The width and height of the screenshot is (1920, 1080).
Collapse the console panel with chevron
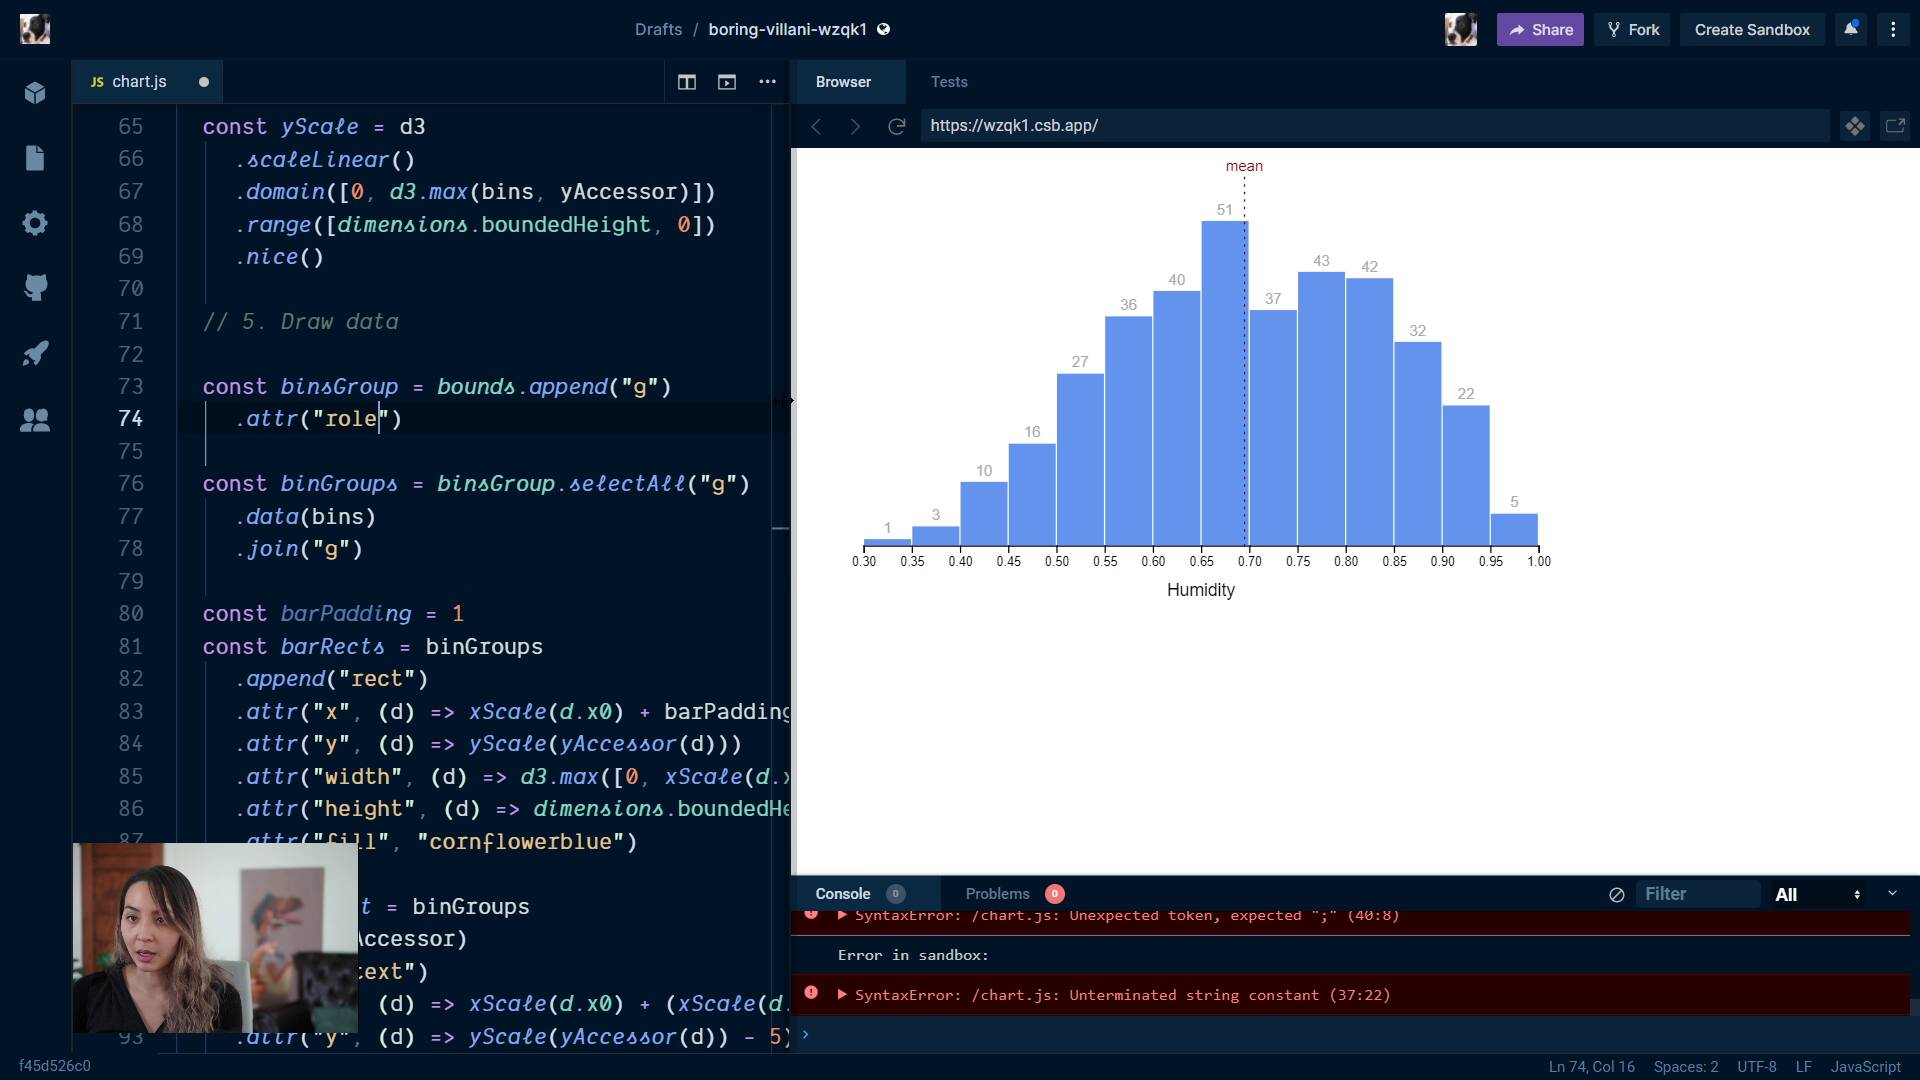click(1892, 893)
